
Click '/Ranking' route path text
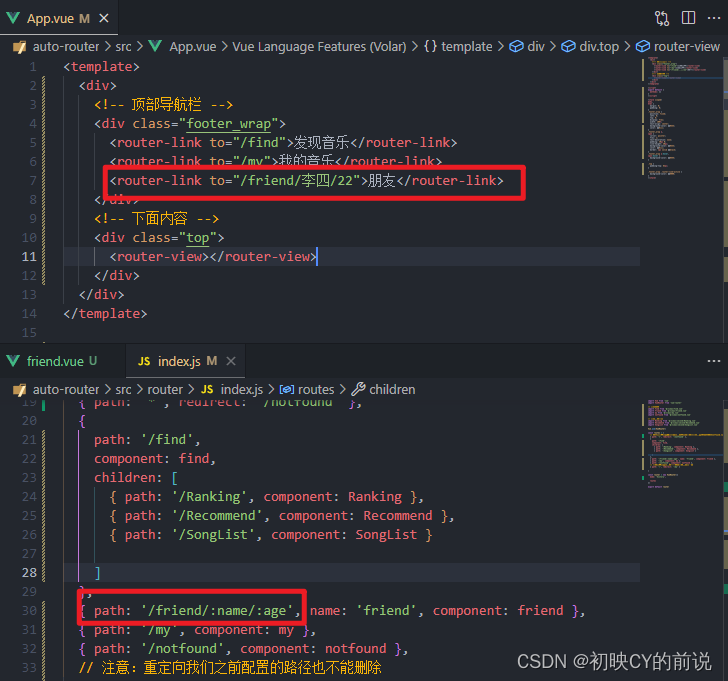click(x=209, y=497)
